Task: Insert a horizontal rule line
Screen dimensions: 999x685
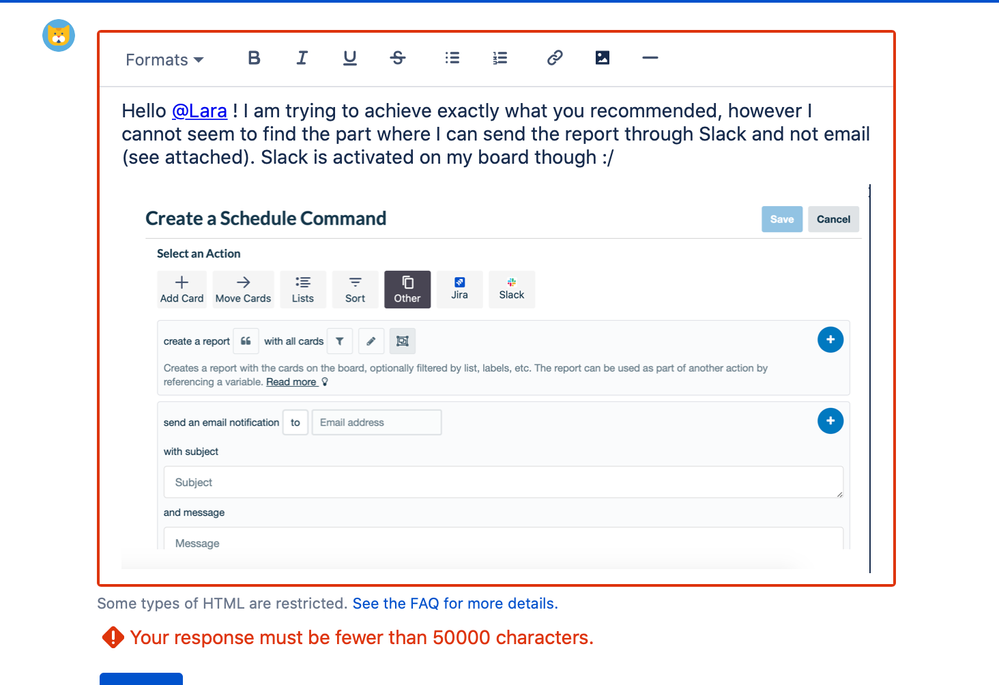Action: pyautogui.click(x=650, y=58)
